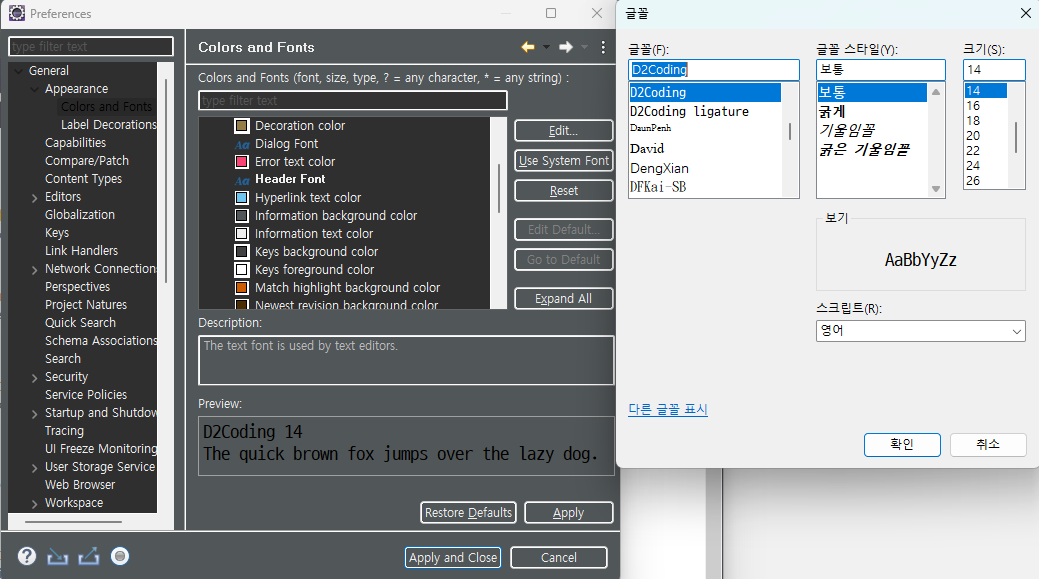Image resolution: width=1039 pixels, height=579 pixels.
Task: Click the font size input field
Action: click(x=994, y=70)
